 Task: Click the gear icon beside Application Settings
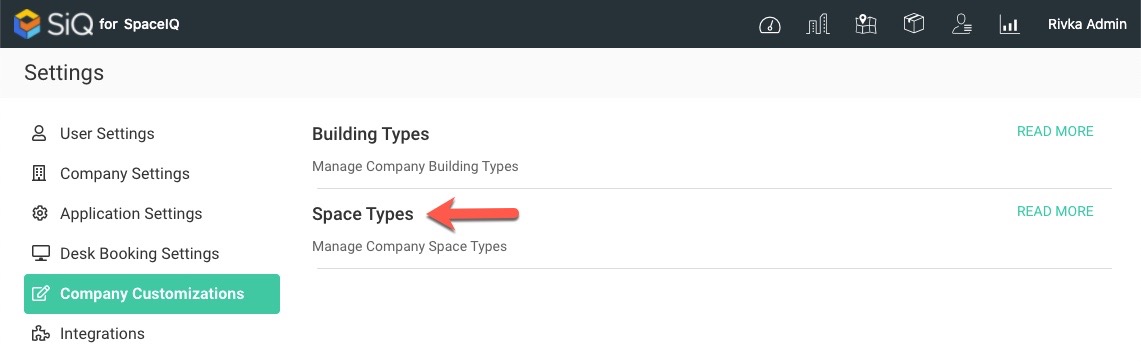pos(39,213)
